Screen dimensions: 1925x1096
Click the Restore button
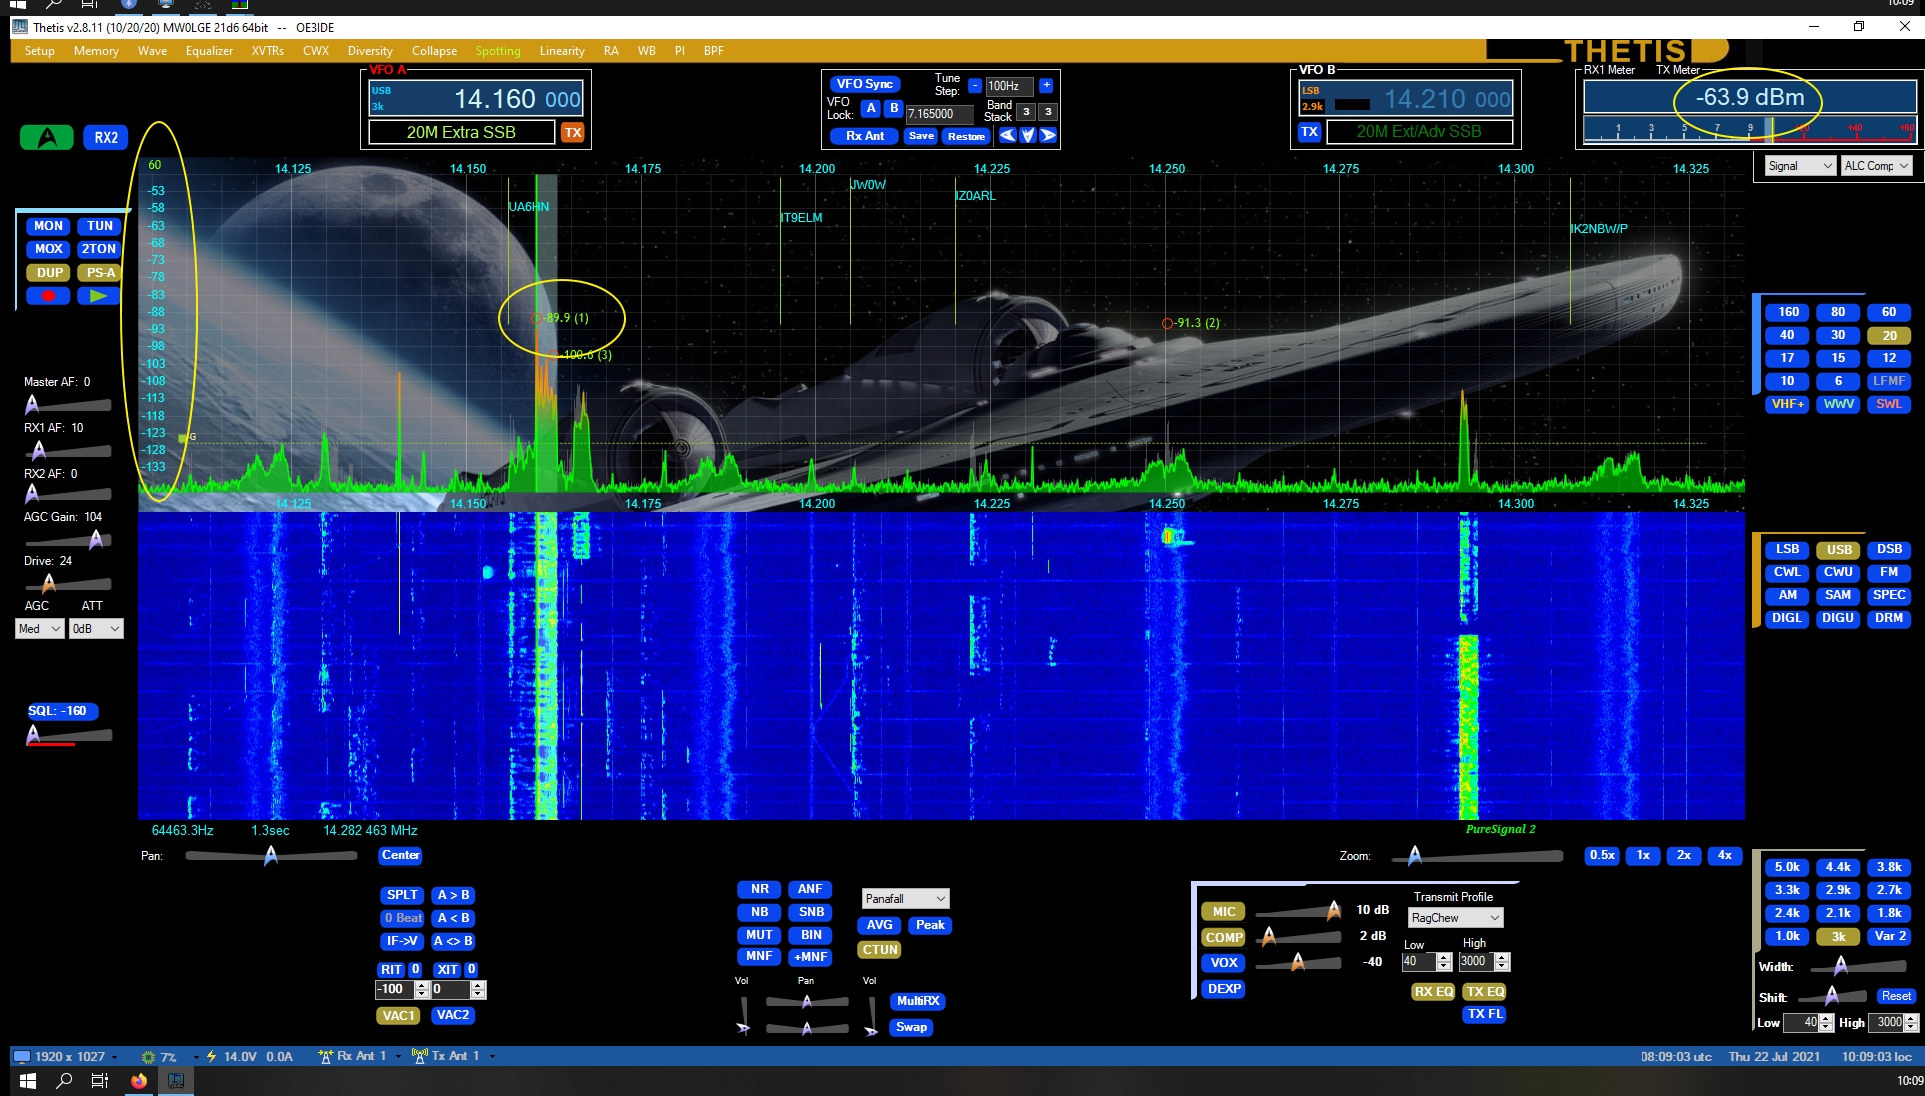click(x=966, y=136)
